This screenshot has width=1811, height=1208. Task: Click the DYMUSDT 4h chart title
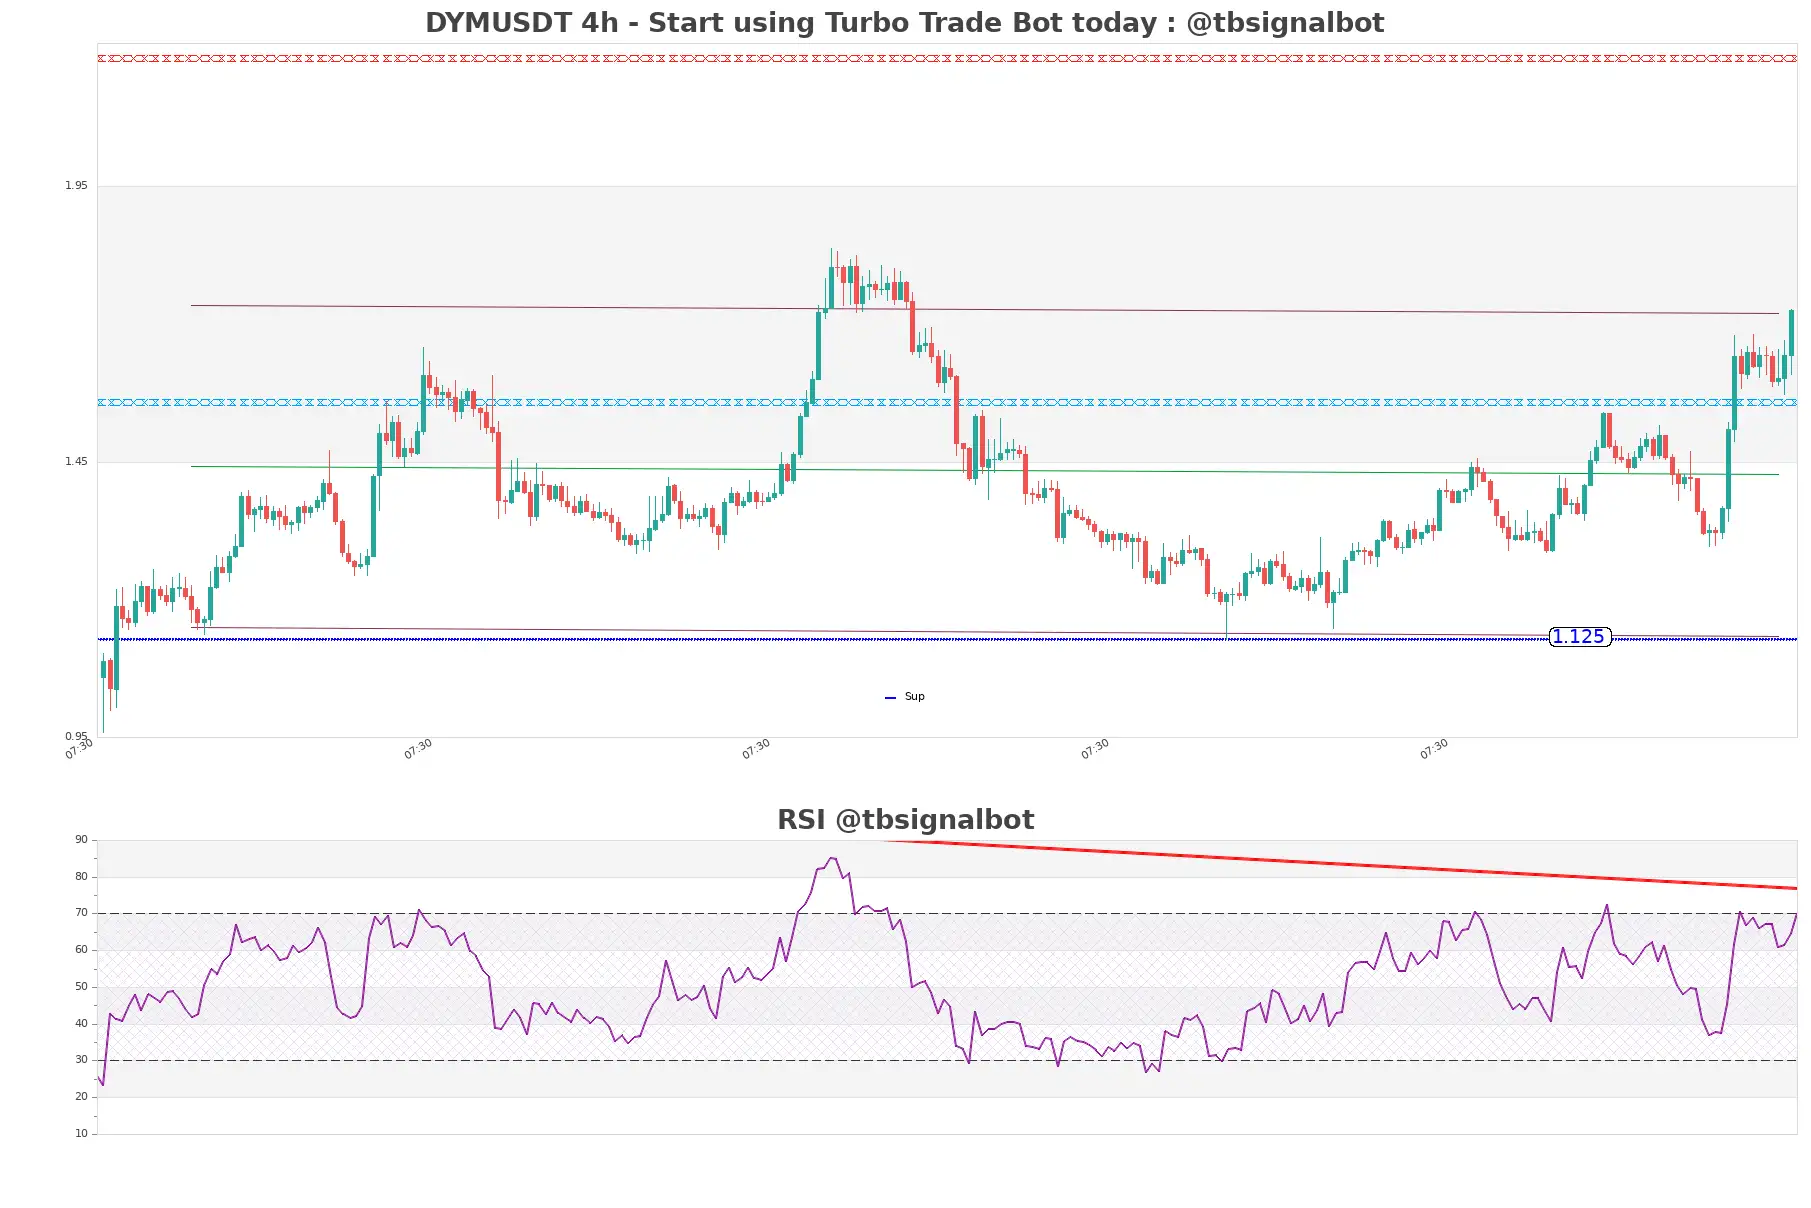tap(905, 23)
